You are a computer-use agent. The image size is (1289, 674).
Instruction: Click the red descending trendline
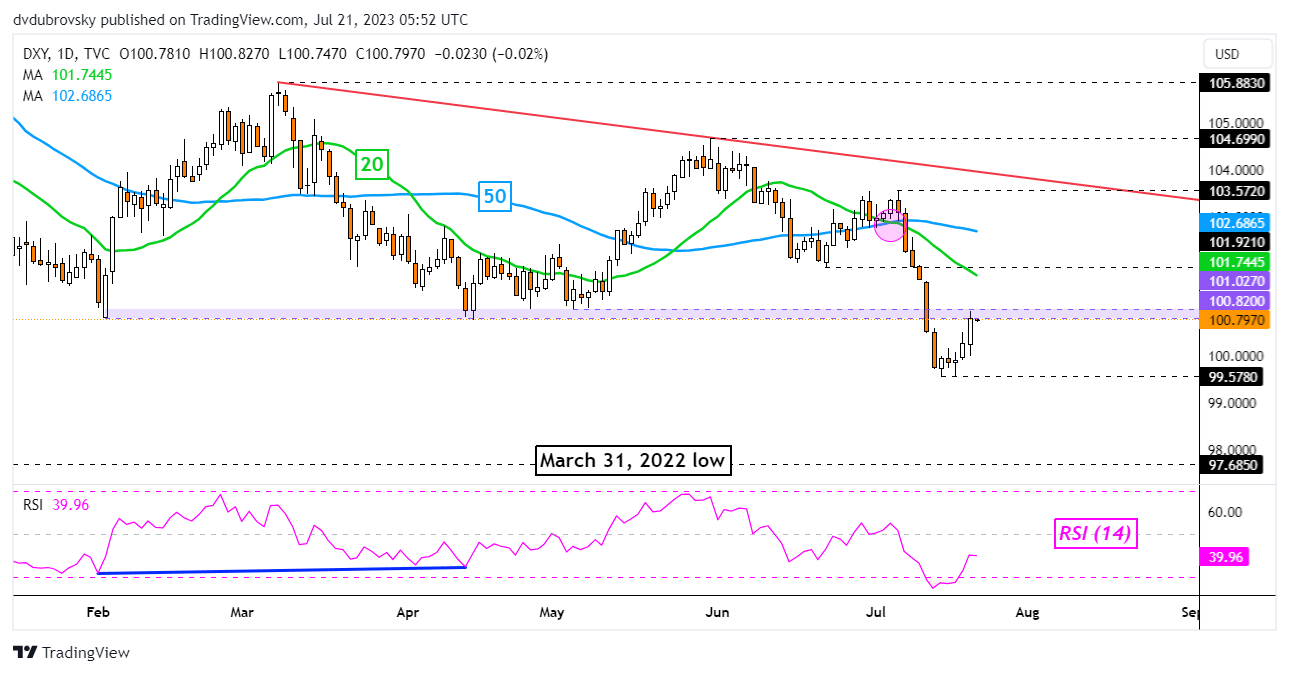[739, 141]
